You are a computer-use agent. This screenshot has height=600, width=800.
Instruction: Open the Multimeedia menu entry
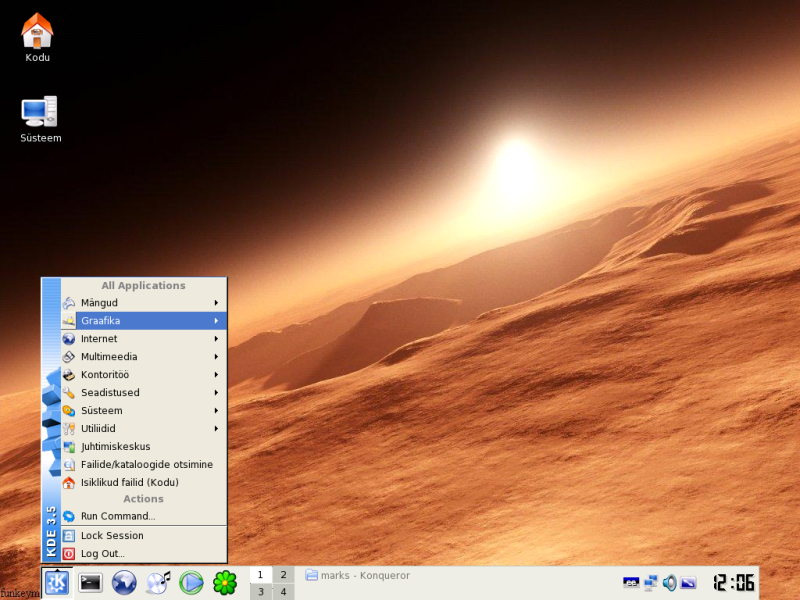pyautogui.click(x=144, y=357)
